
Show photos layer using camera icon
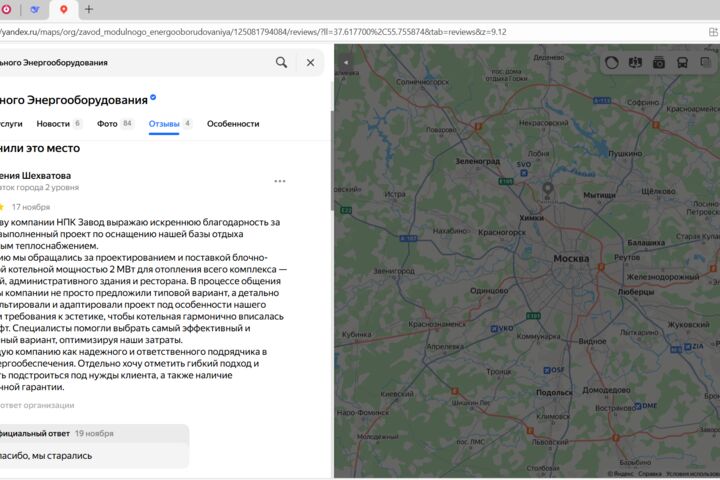[x=659, y=63]
